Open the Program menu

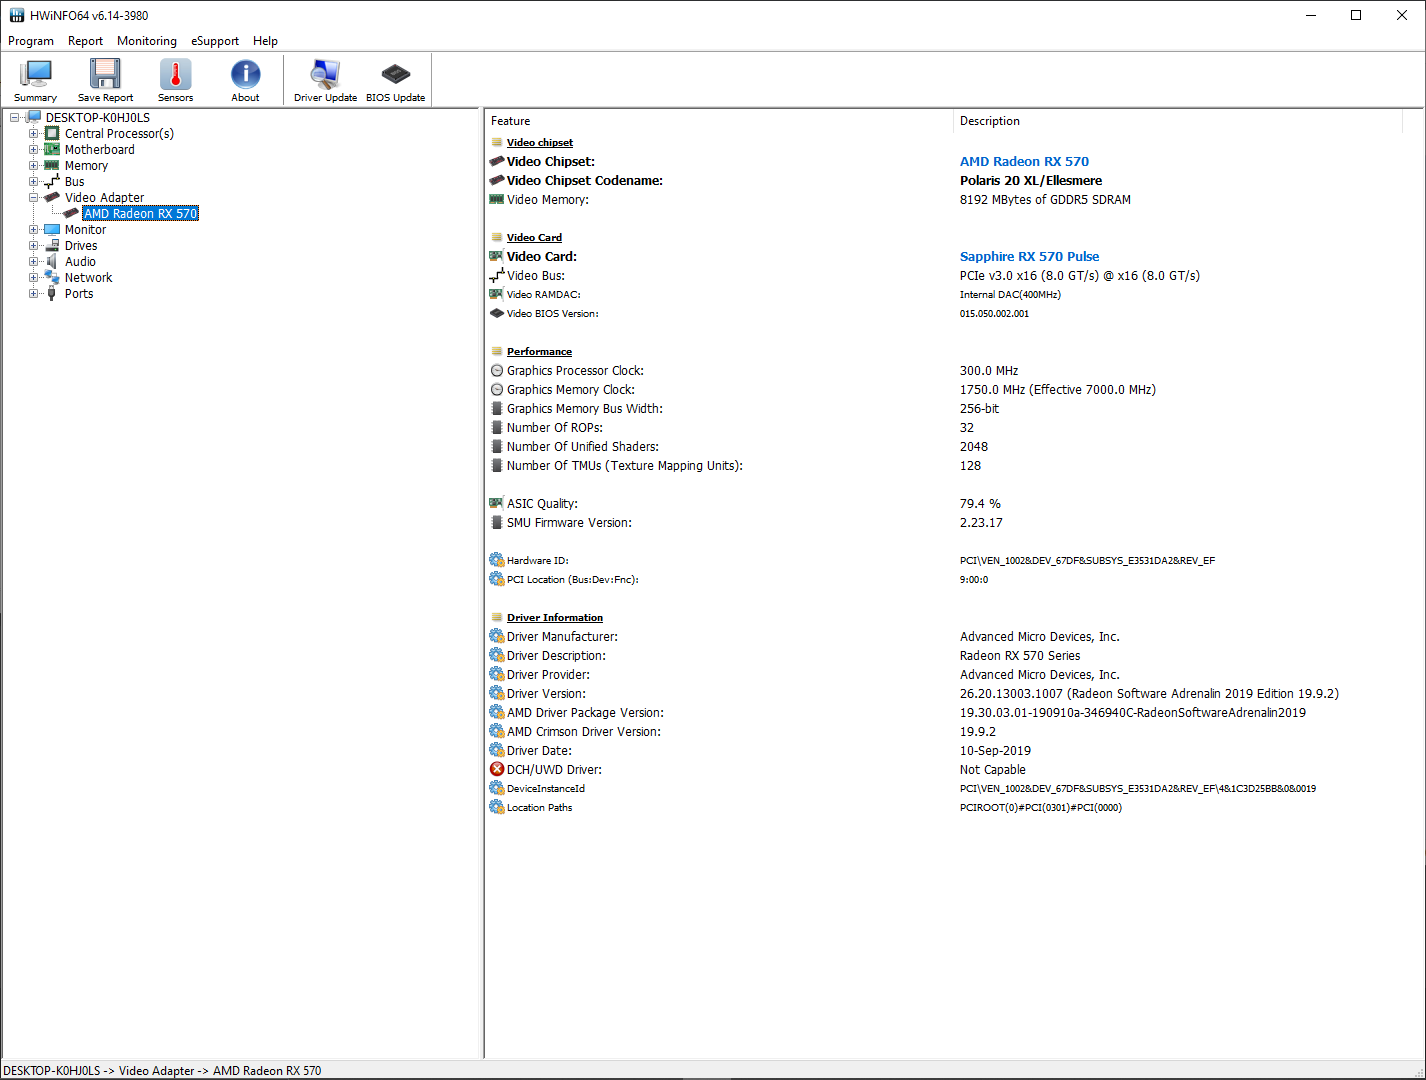point(31,41)
